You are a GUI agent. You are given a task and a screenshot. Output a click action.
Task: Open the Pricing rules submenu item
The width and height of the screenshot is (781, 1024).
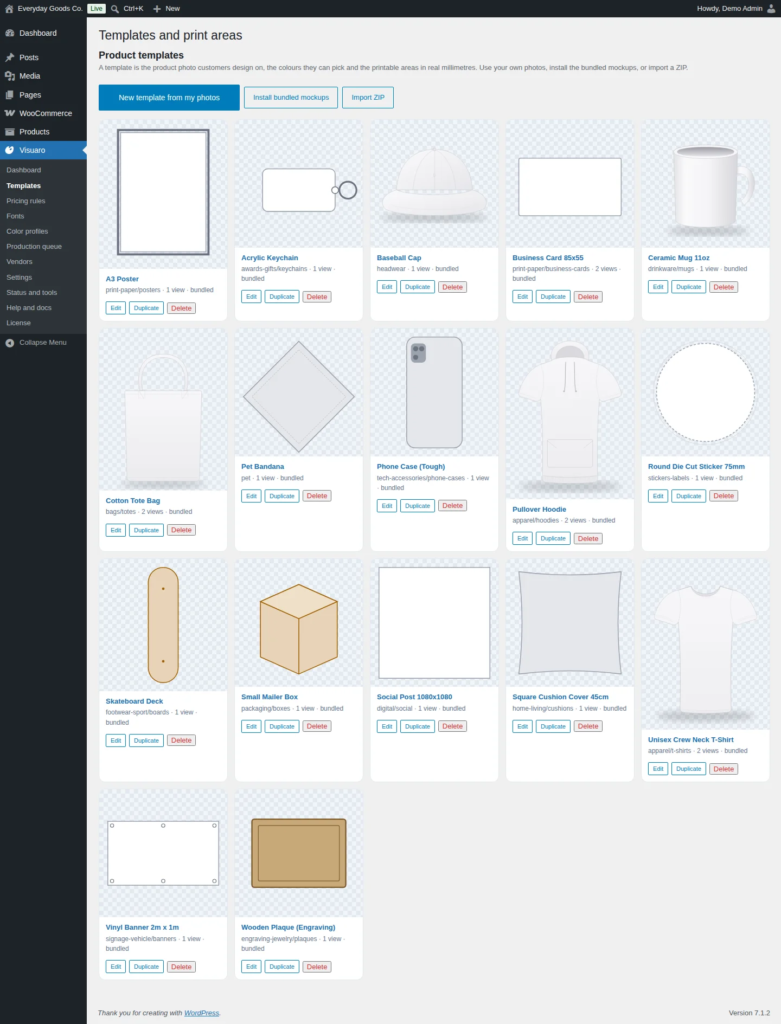(x=26, y=200)
